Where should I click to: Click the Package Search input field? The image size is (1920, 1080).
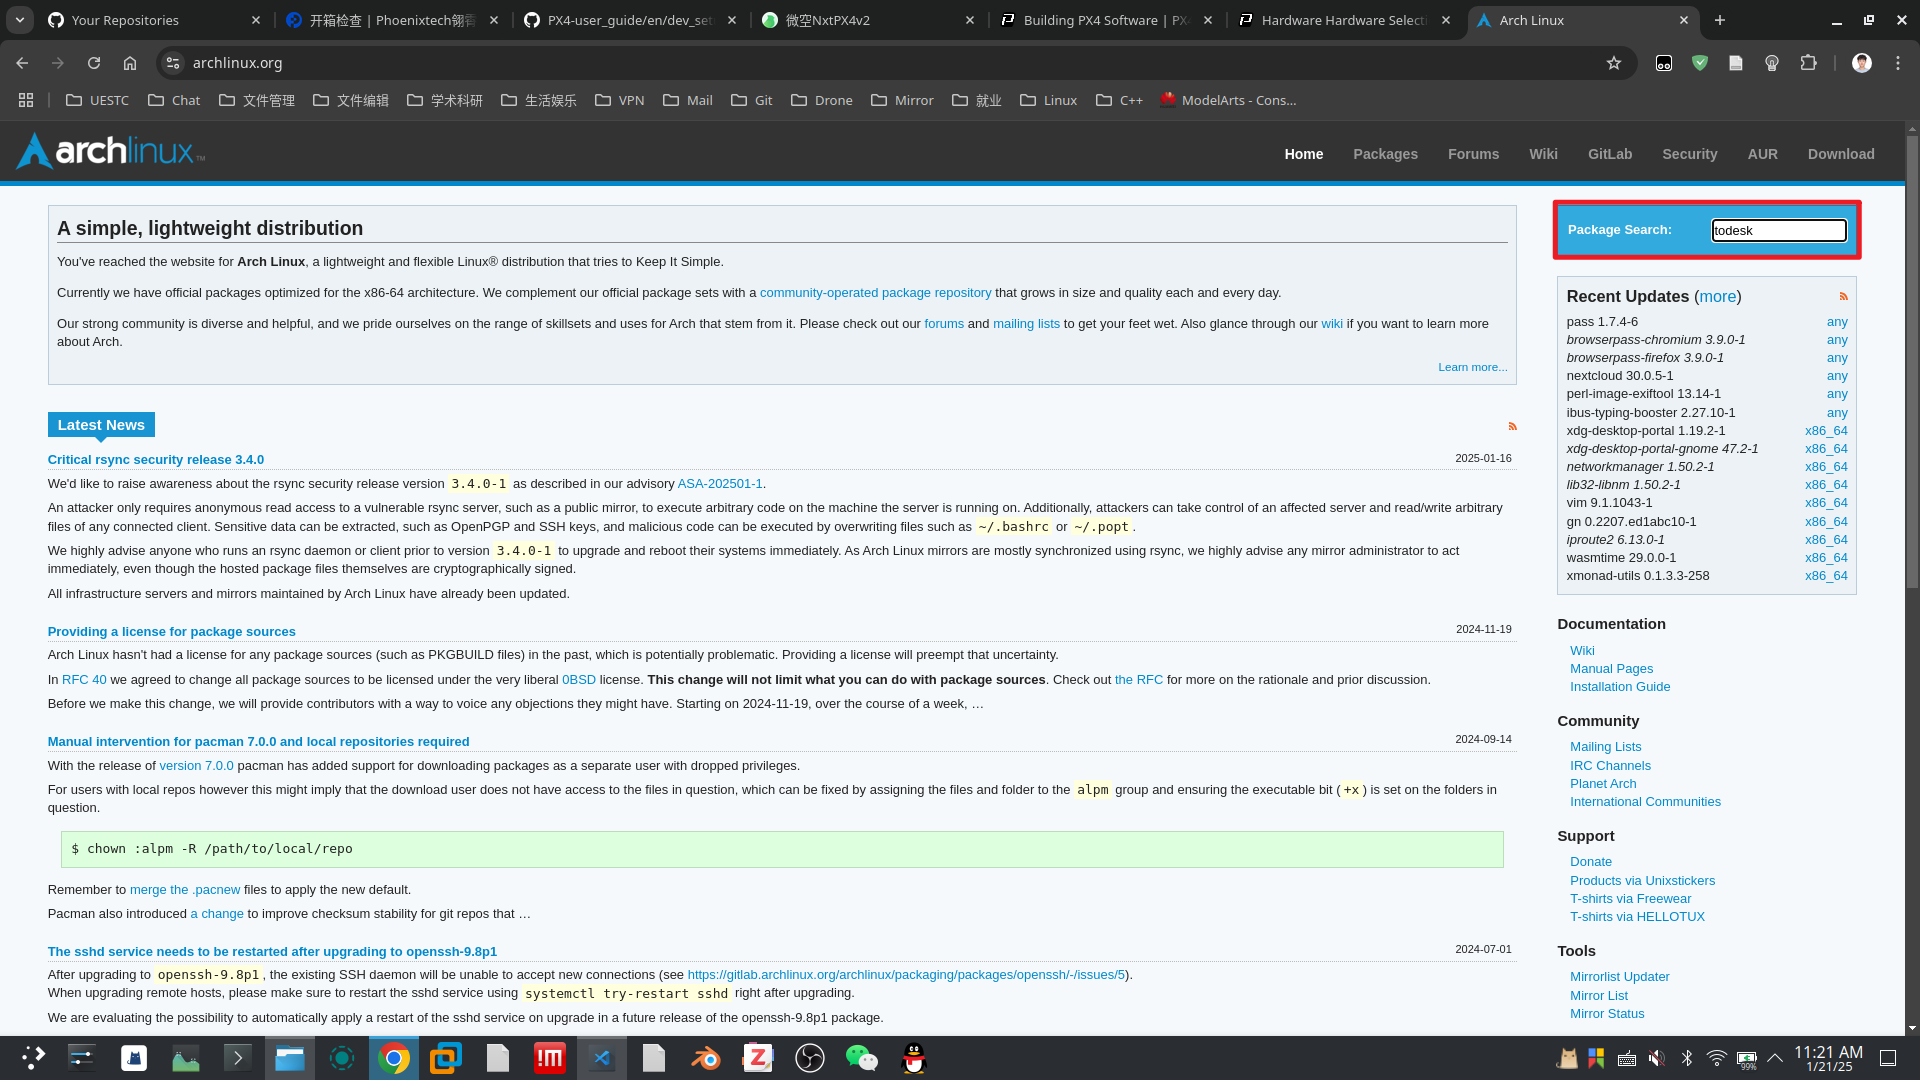tap(1779, 231)
